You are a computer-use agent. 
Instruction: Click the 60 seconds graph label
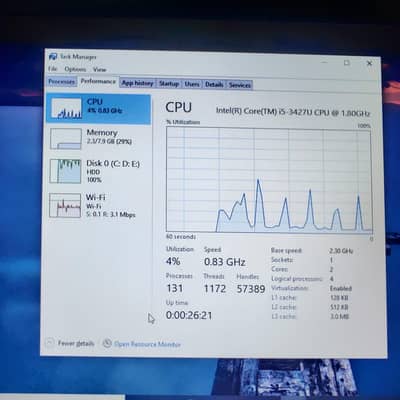pos(181,237)
